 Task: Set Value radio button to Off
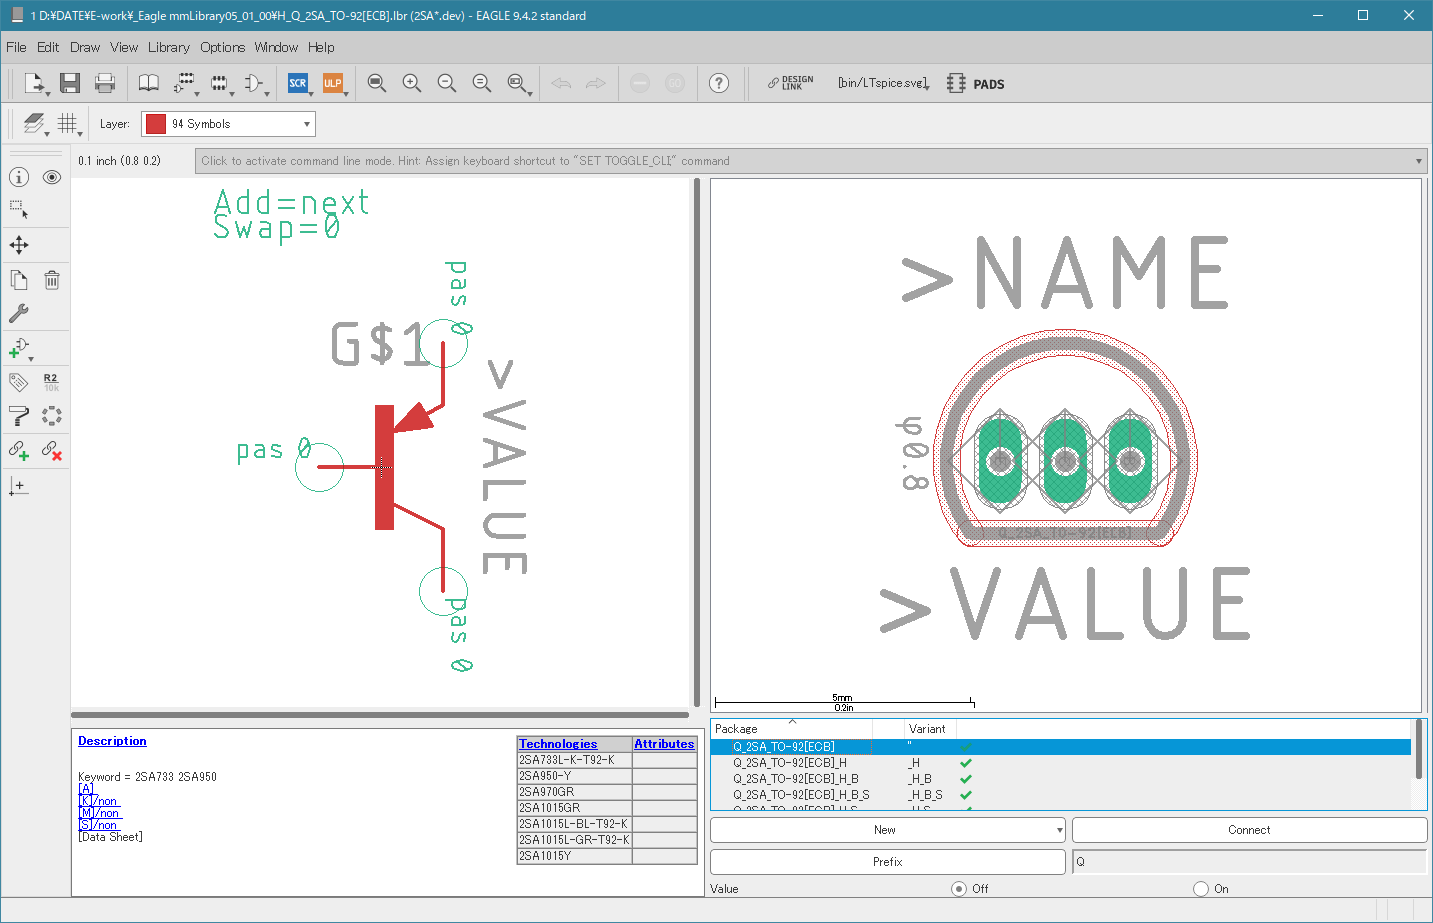coord(959,888)
